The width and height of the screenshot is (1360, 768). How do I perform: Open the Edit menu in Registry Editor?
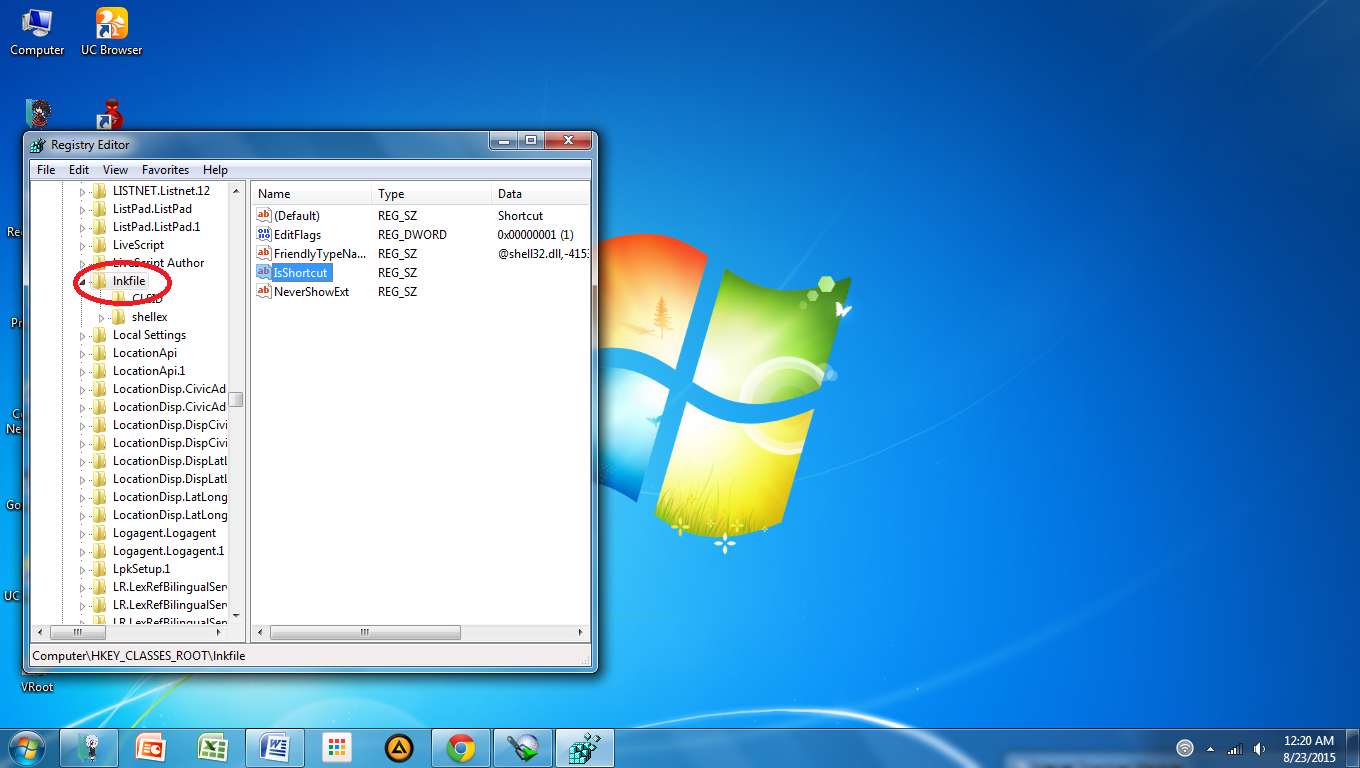pos(78,170)
